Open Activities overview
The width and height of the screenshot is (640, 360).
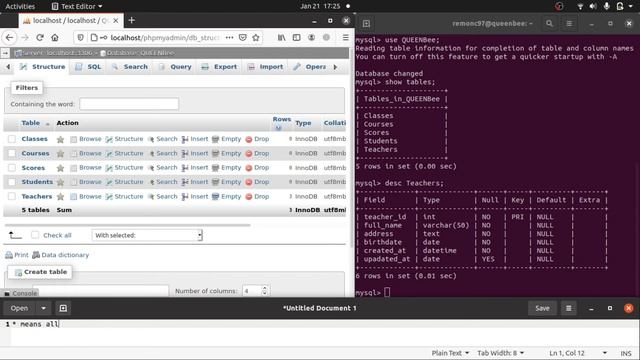[x=20, y=6]
